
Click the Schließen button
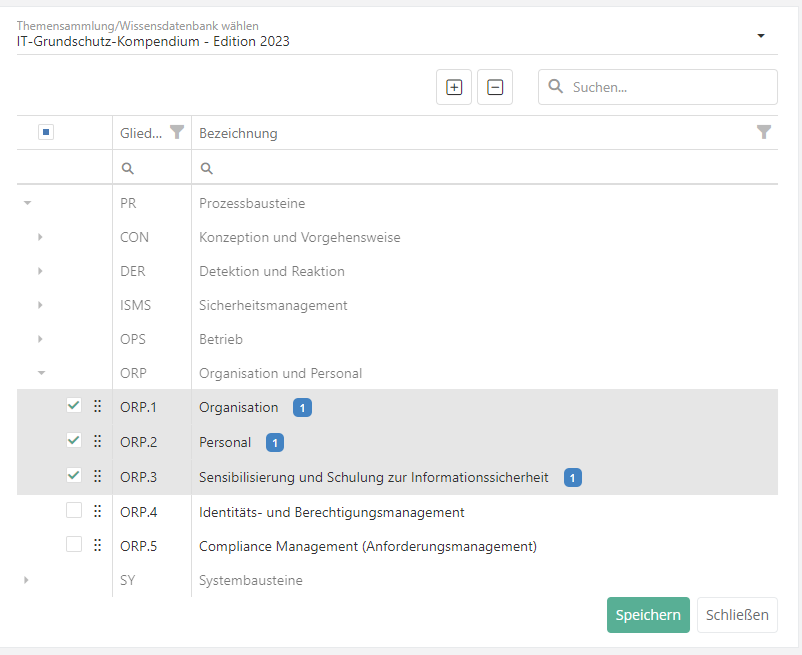736,615
